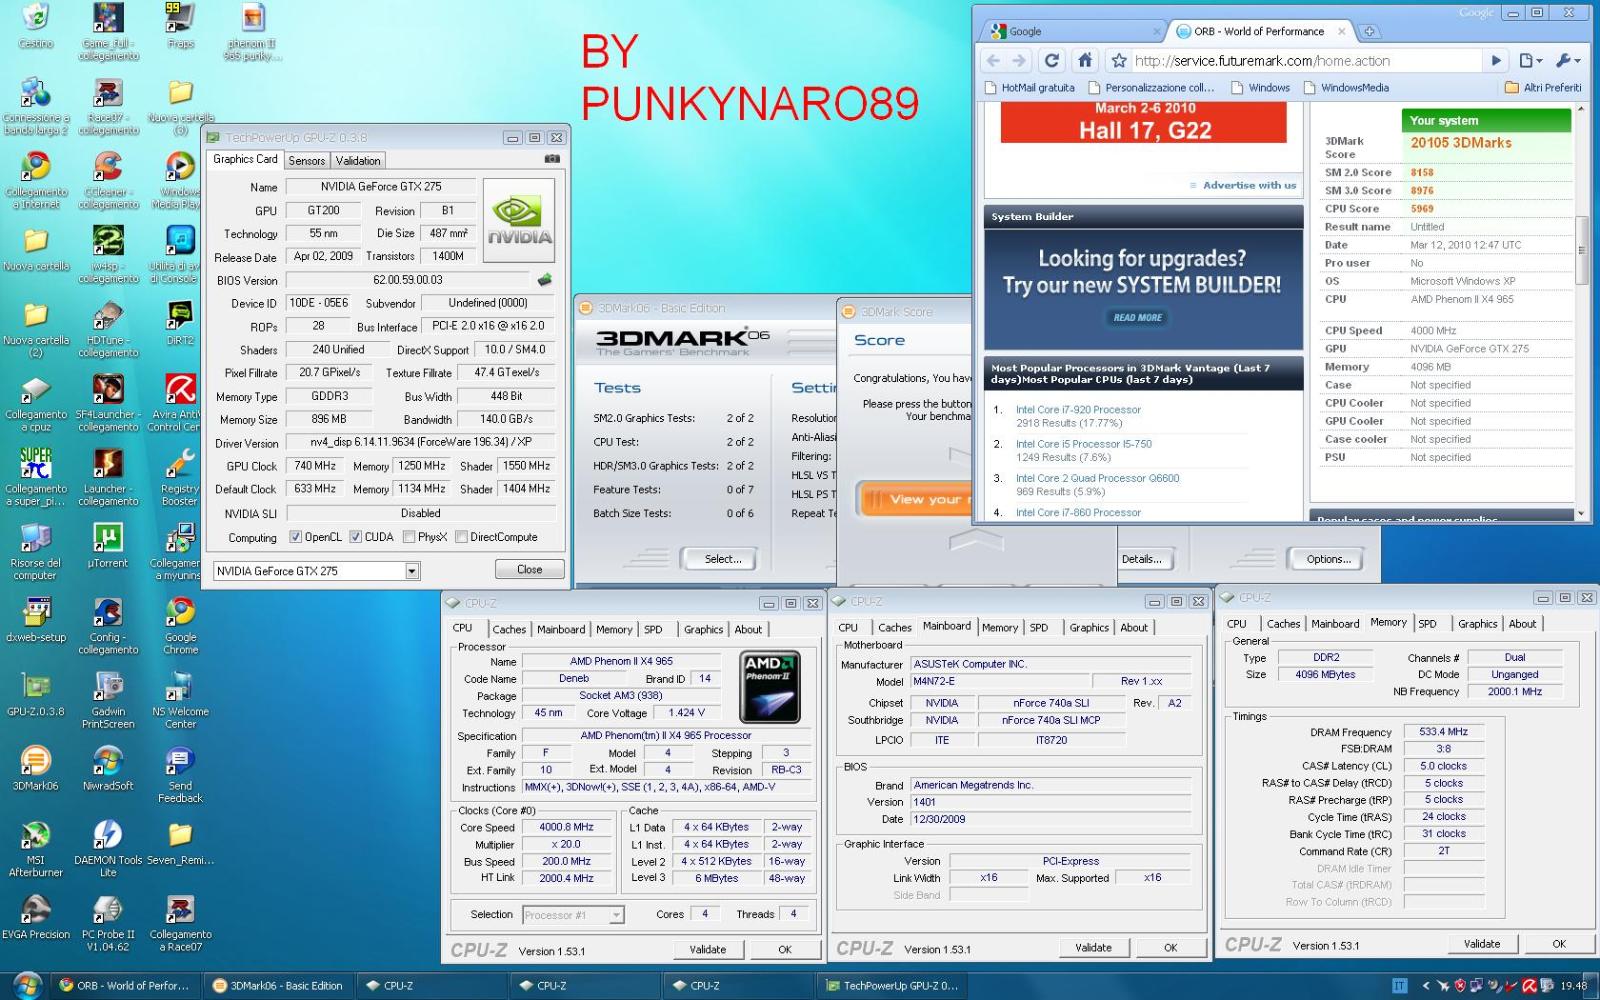Click Chrome address bar URL field
Screen dimensions: 1600x1000
click(x=1305, y=61)
